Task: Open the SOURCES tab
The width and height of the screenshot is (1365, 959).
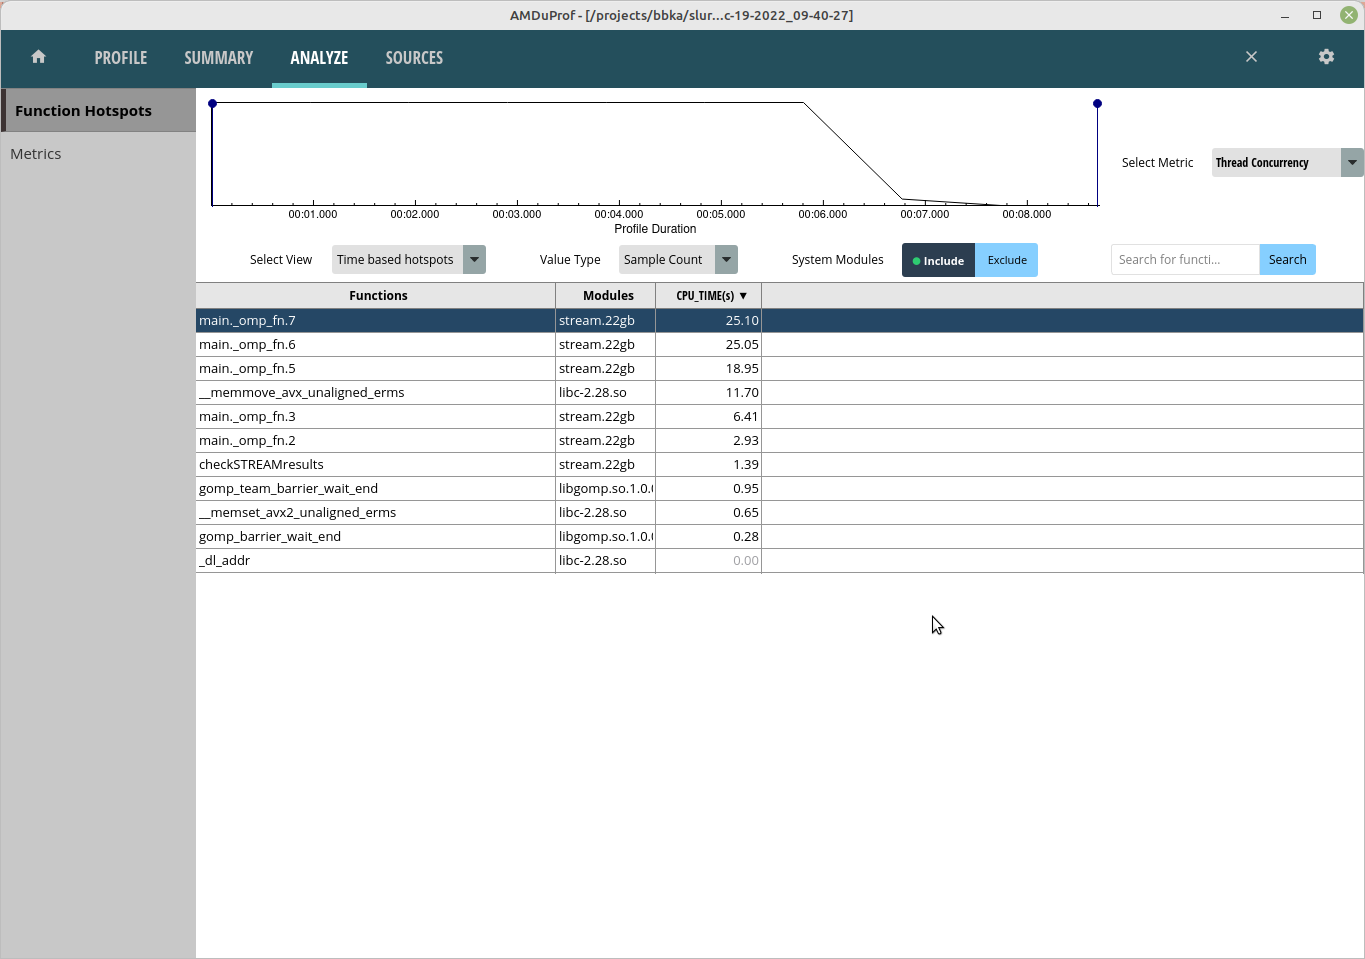Action: click(414, 57)
